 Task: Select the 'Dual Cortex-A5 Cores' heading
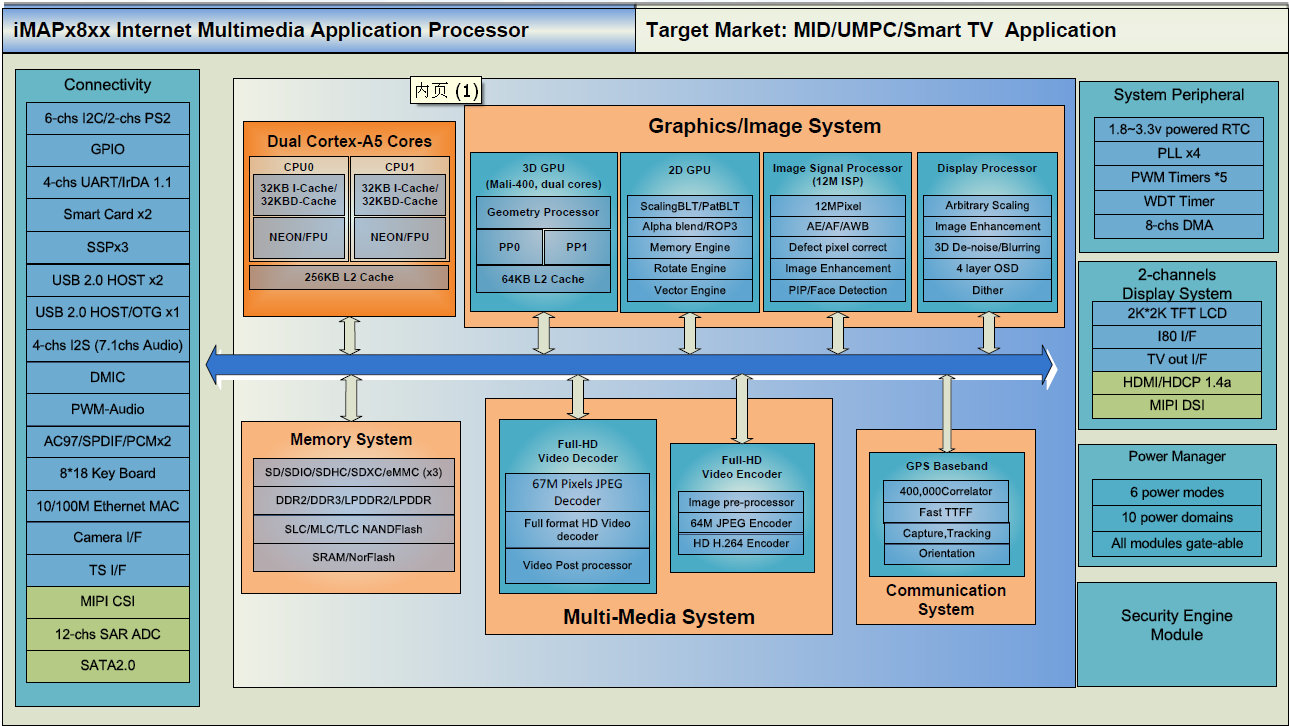coord(350,141)
